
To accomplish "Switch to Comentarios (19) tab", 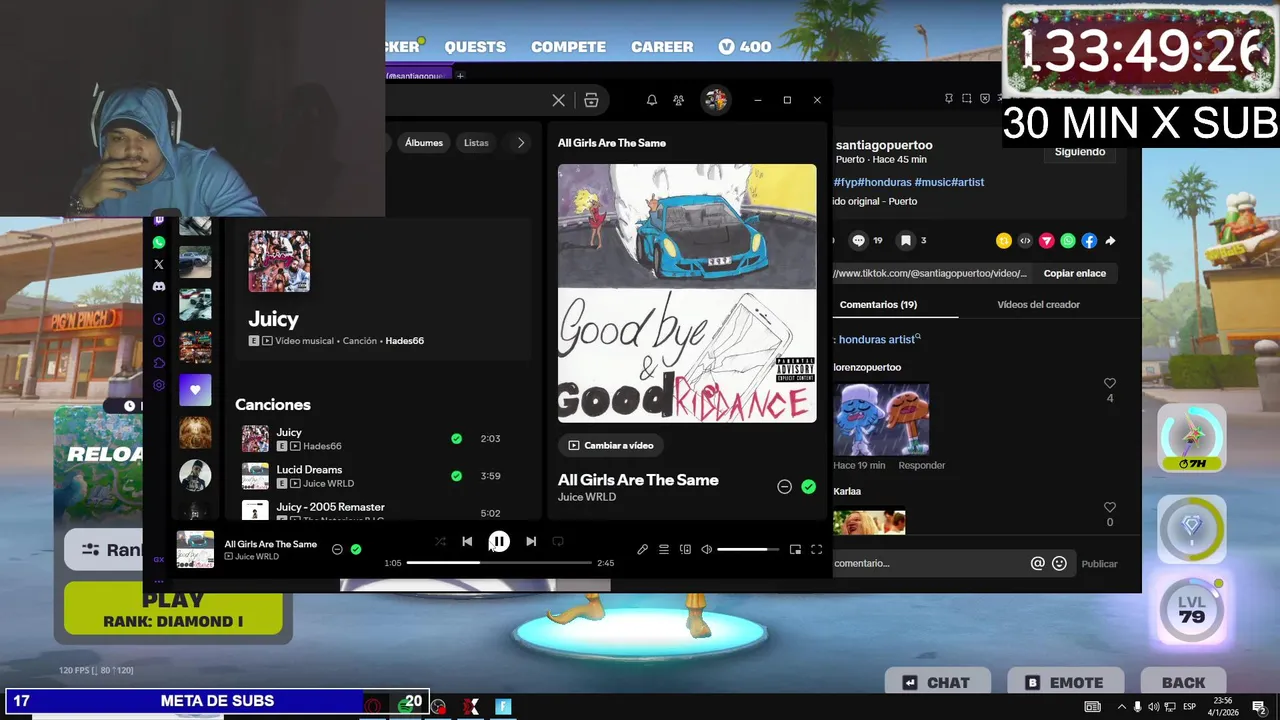I will [x=878, y=305].
